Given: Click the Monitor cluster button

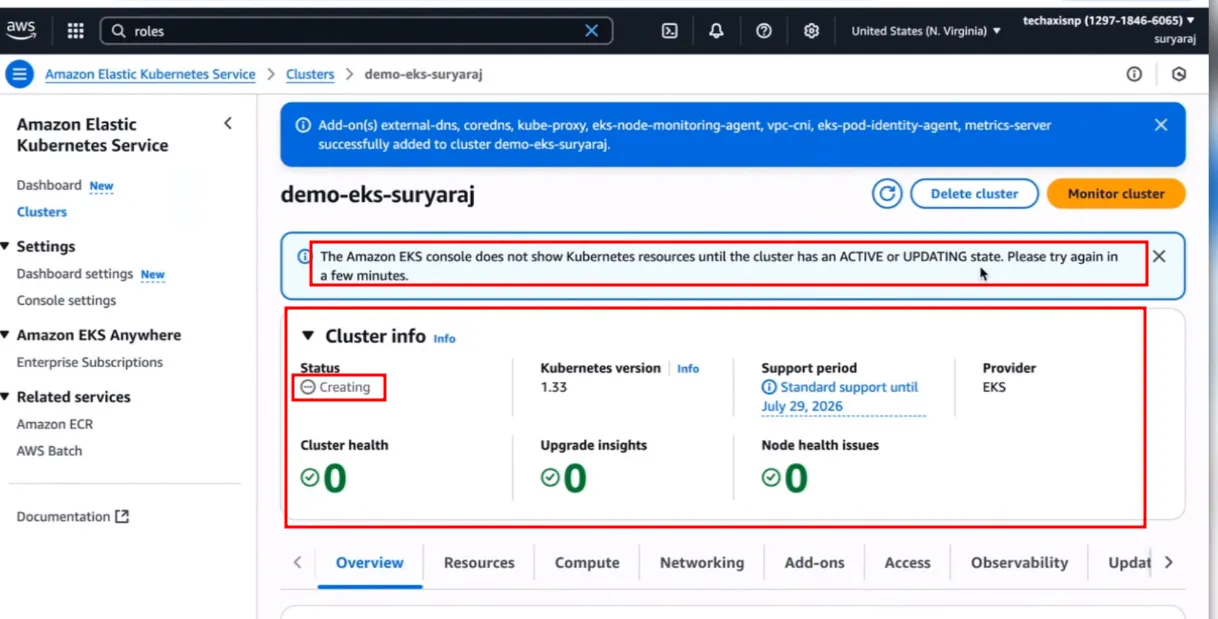Looking at the screenshot, I should (x=1116, y=194).
